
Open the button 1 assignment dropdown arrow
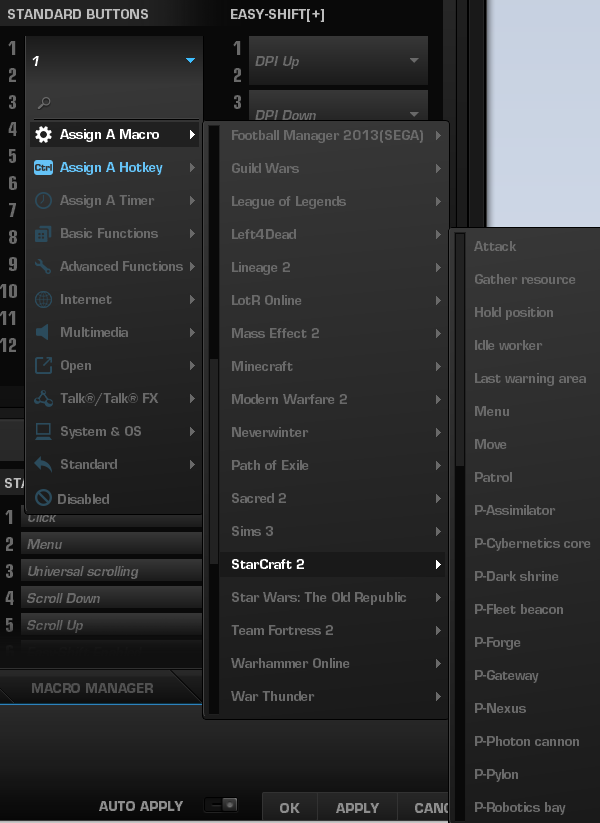click(191, 60)
